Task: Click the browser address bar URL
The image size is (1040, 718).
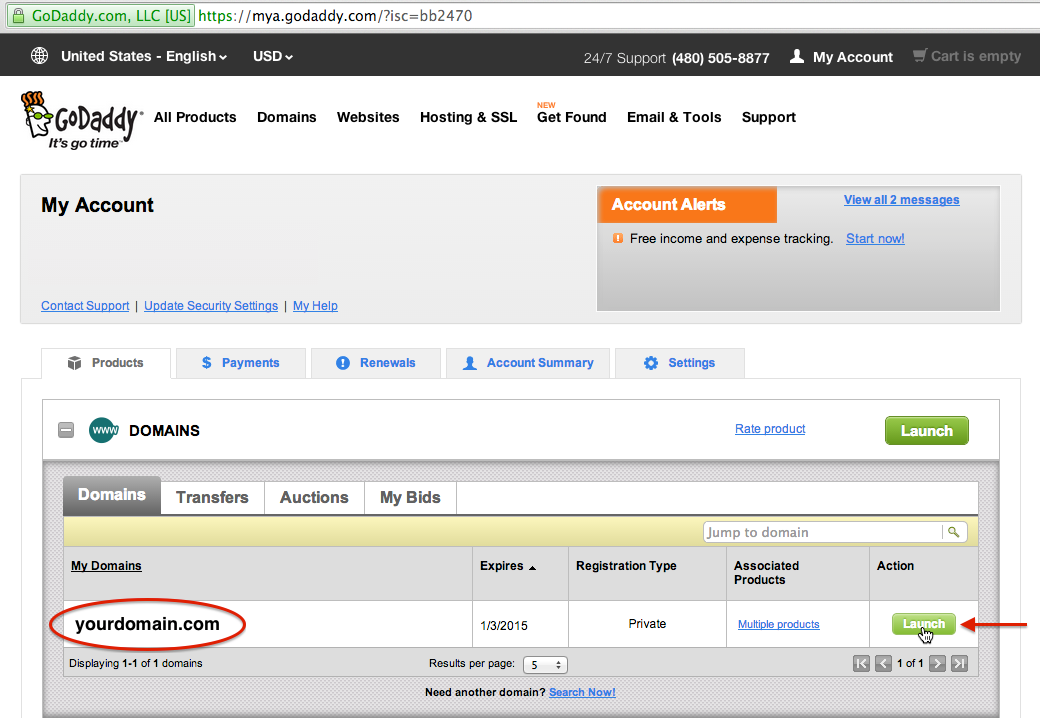Action: pyautogui.click(x=335, y=16)
